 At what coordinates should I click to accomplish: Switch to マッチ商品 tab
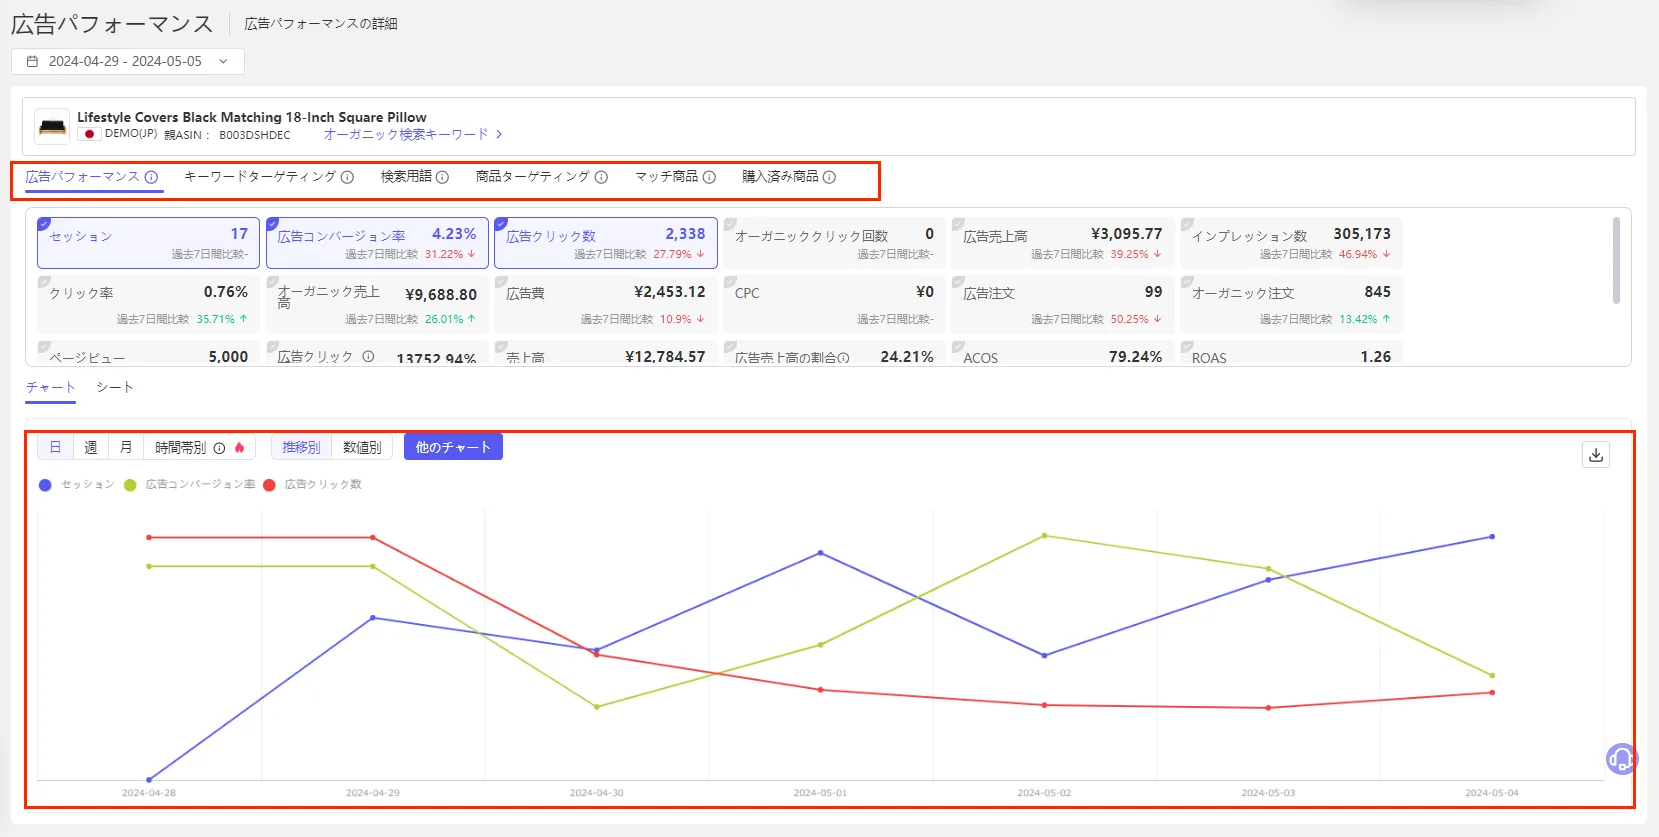coord(667,177)
